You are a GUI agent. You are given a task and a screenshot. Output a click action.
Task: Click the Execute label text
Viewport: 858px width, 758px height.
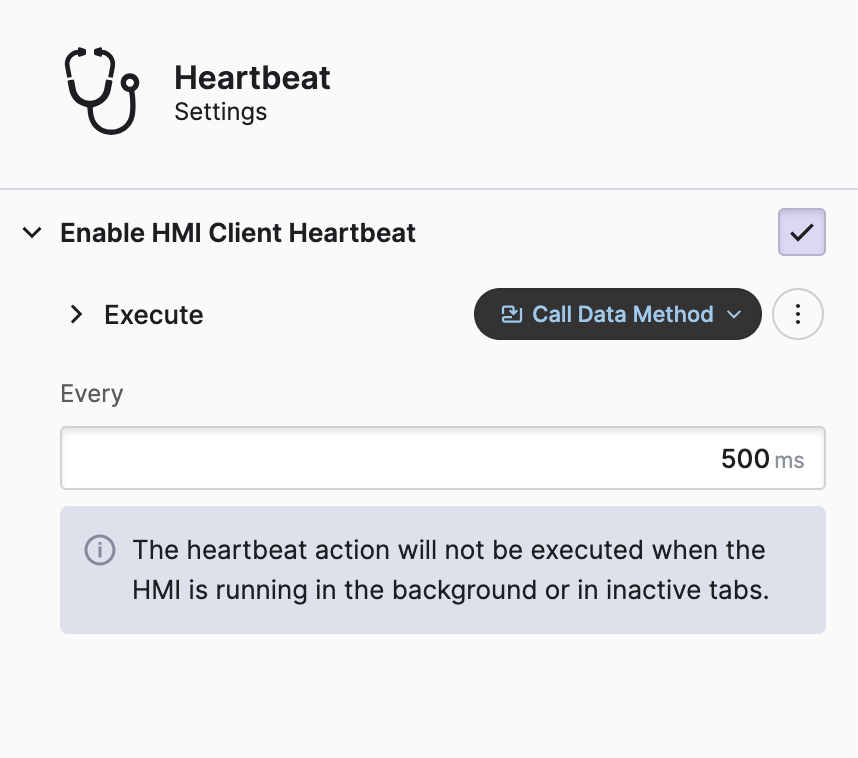[x=153, y=315]
